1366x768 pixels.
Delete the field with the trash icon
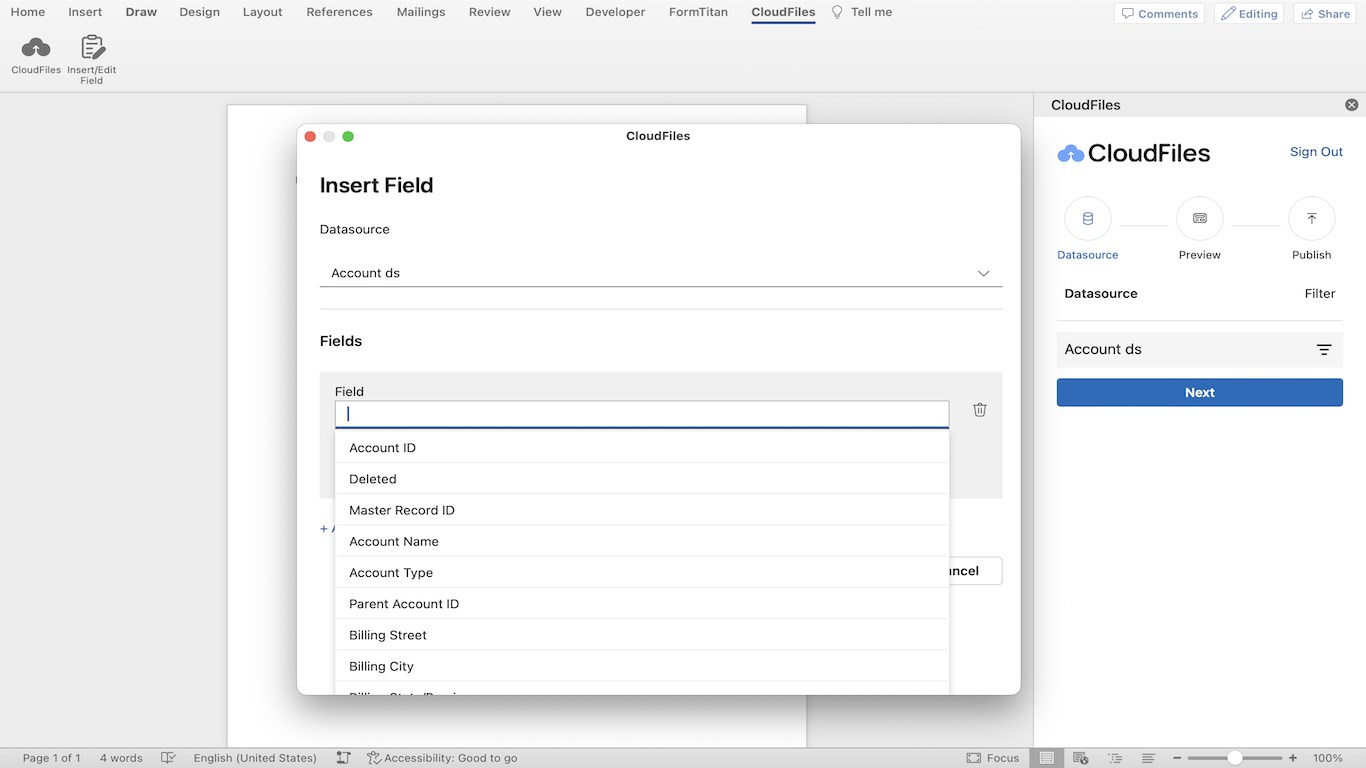[x=980, y=409]
